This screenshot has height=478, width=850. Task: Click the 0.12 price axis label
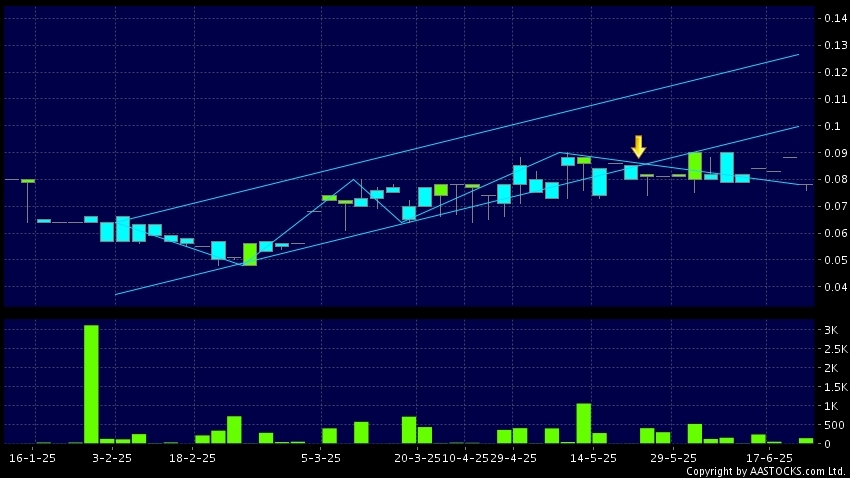click(835, 72)
